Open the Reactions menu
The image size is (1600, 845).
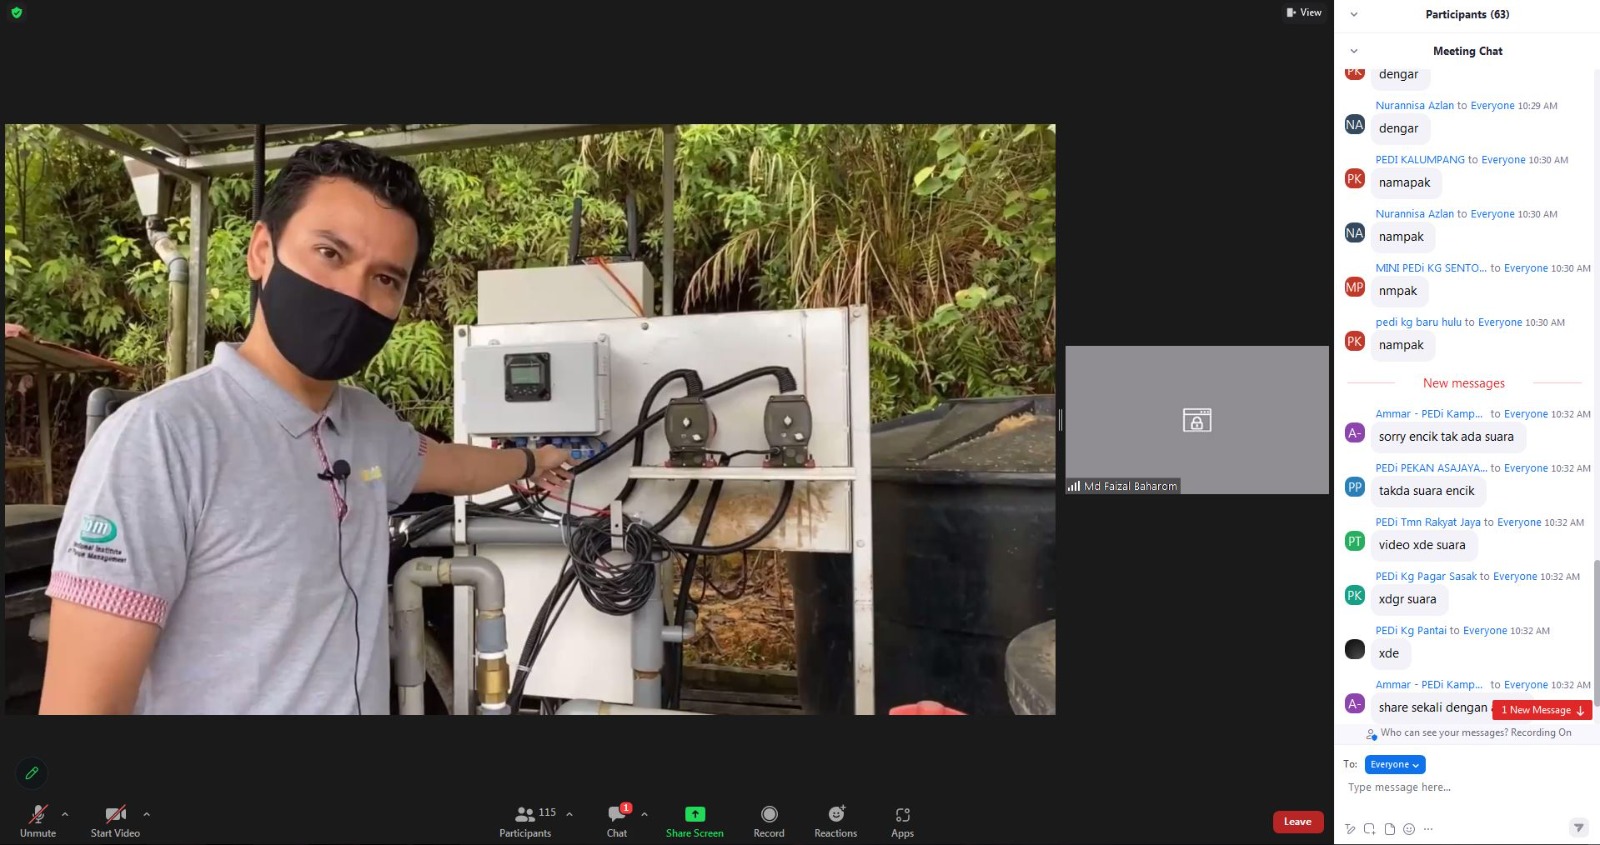coord(835,815)
